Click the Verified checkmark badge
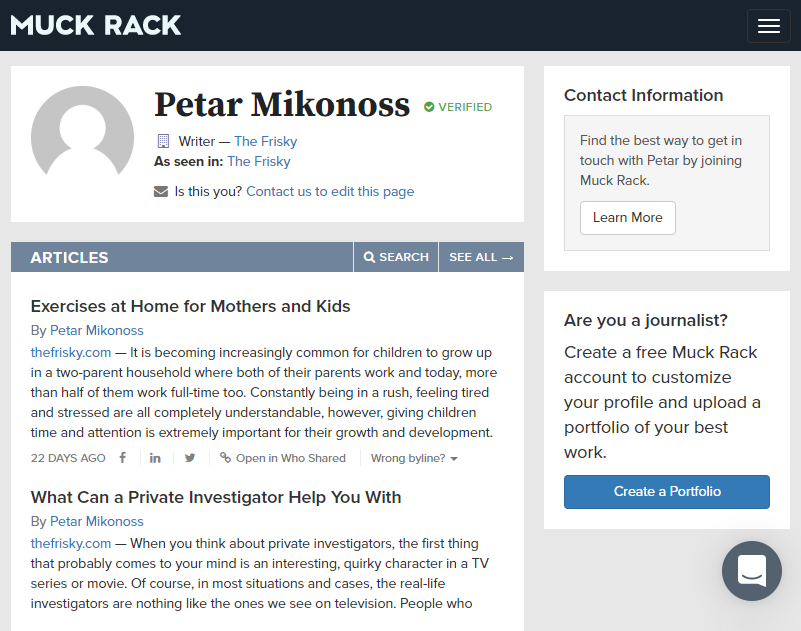The width and height of the screenshot is (801, 631). pyautogui.click(x=429, y=107)
